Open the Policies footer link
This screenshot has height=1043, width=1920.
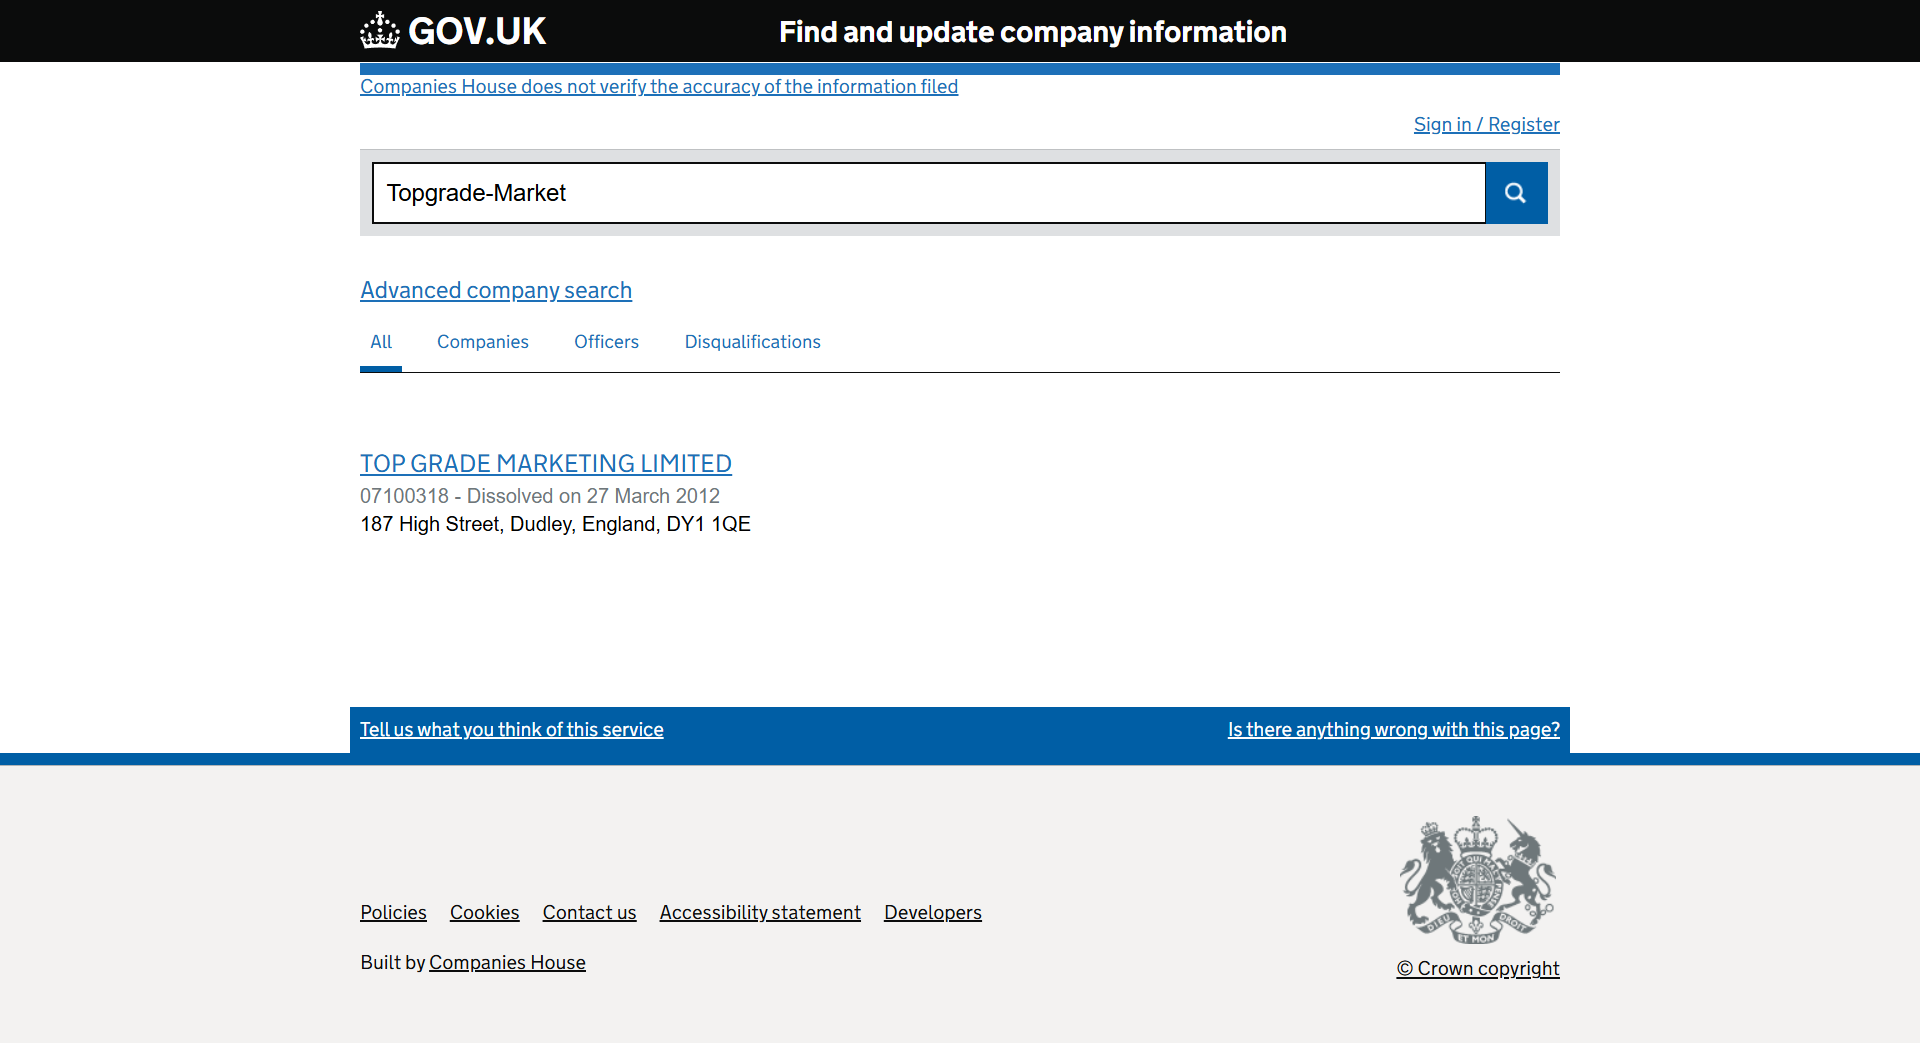tap(393, 913)
